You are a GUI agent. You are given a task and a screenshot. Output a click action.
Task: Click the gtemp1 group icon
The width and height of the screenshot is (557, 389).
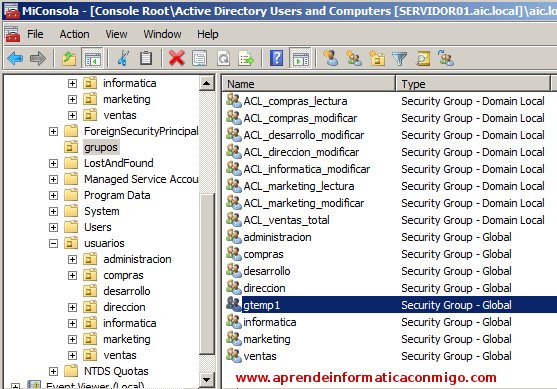[234, 304]
